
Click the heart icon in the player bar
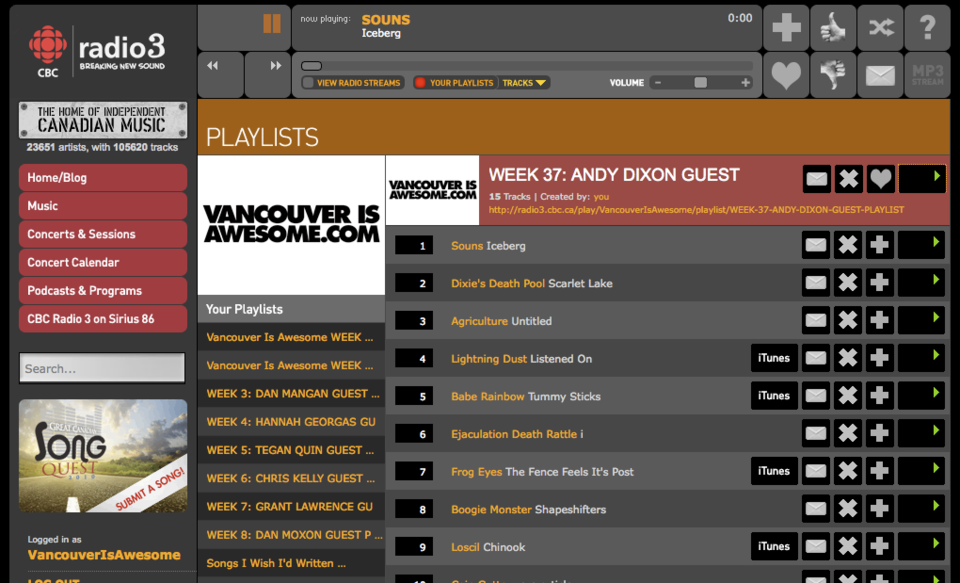pyautogui.click(x=786, y=75)
